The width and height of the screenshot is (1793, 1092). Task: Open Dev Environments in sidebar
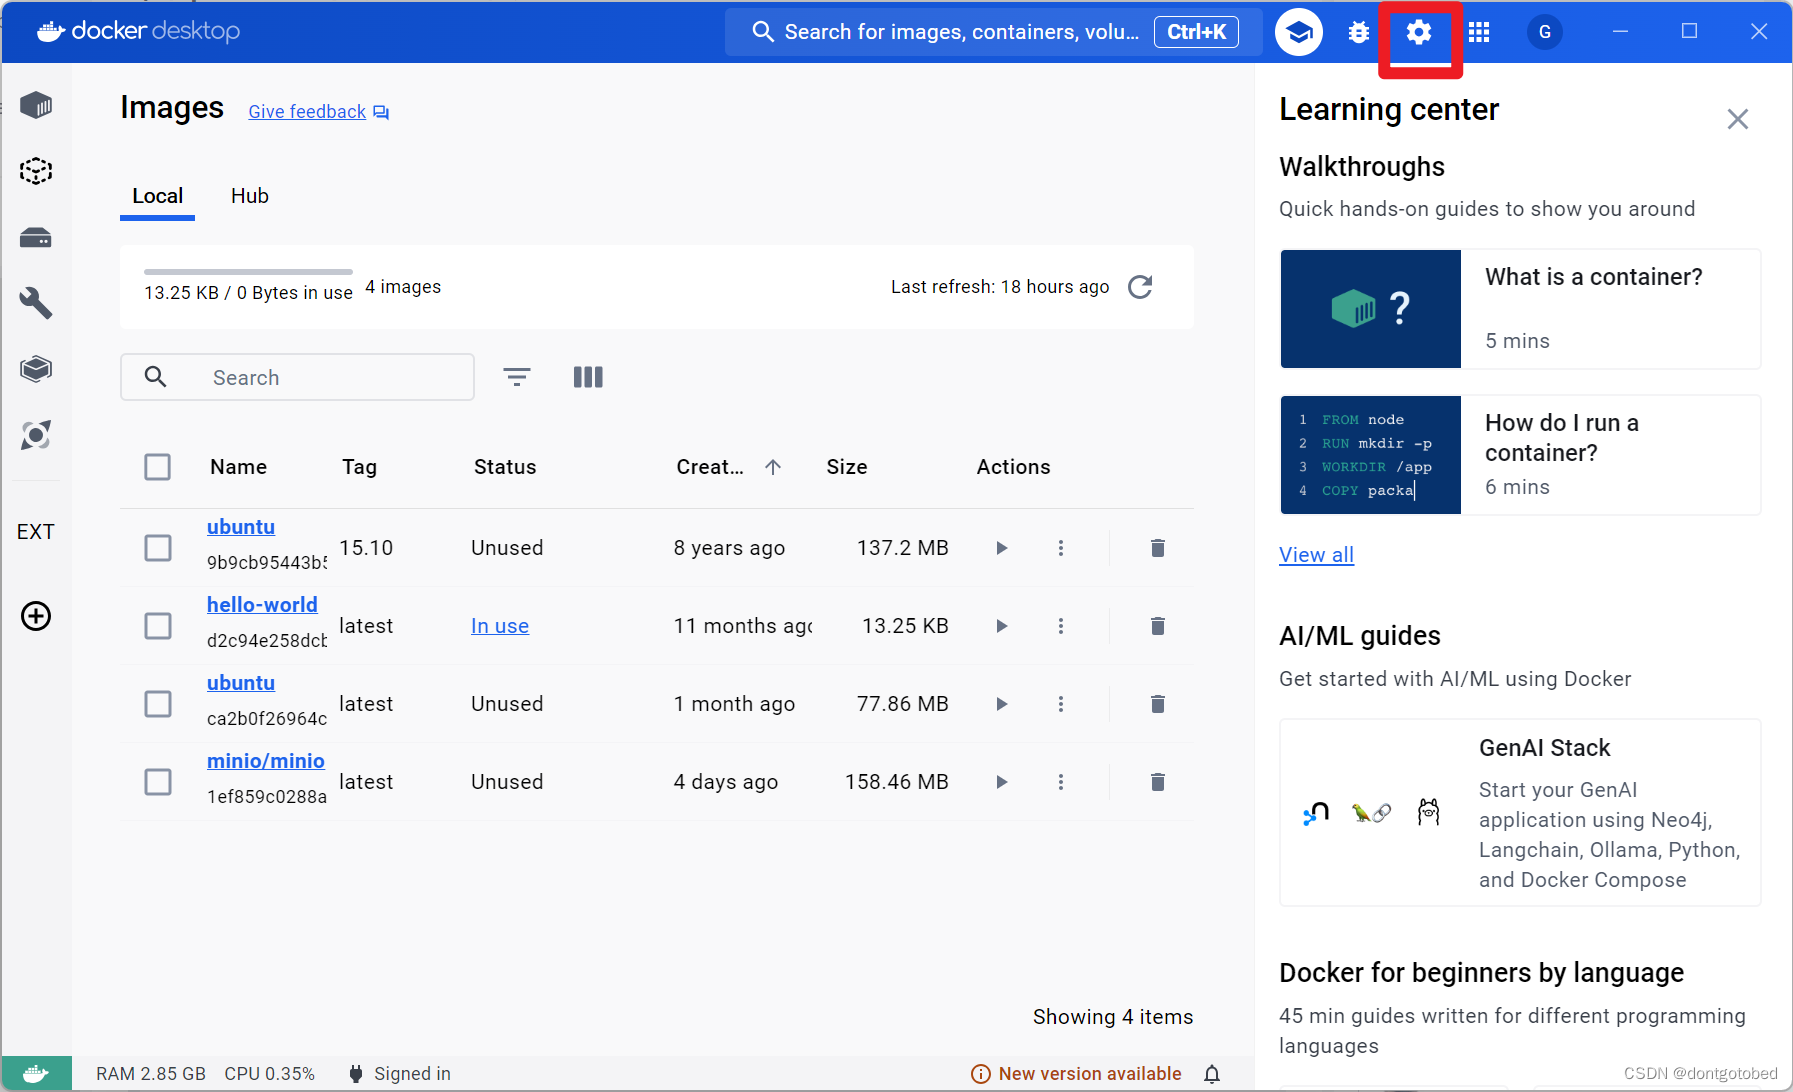(36, 369)
